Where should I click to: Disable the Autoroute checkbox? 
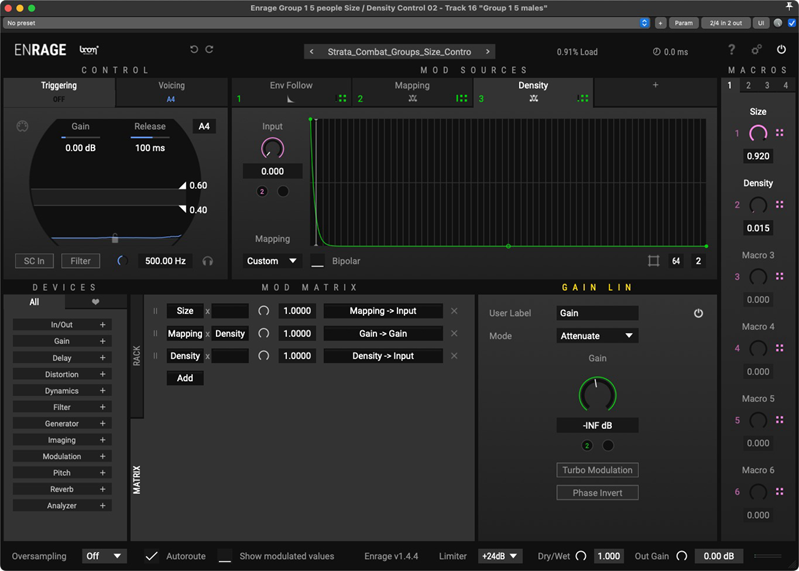pyautogui.click(x=152, y=556)
